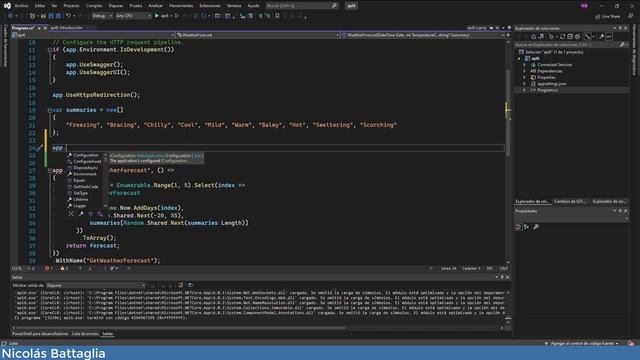
Task: Select Environment in IntelliSense list
Action: [85, 174]
